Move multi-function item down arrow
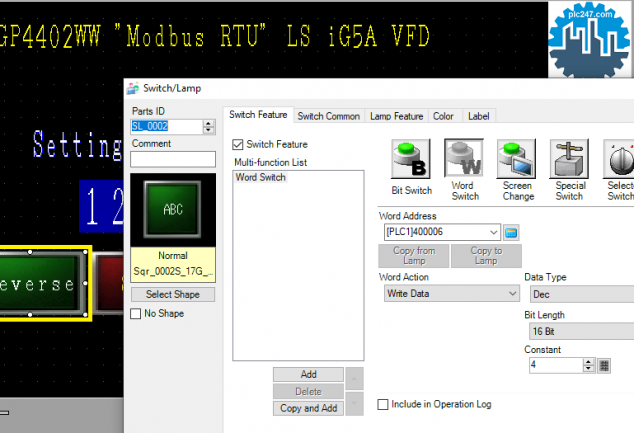This screenshot has height=433, width=634. pyautogui.click(x=354, y=403)
